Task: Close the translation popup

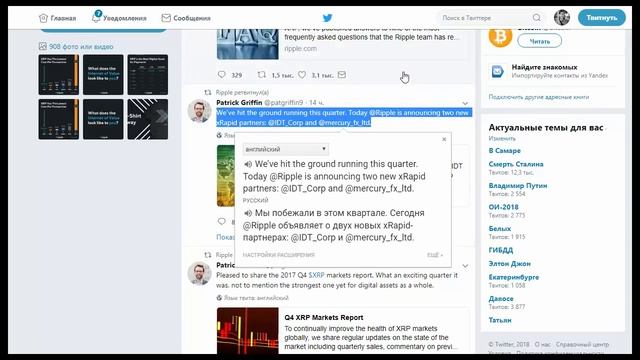Action: click(444, 139)
